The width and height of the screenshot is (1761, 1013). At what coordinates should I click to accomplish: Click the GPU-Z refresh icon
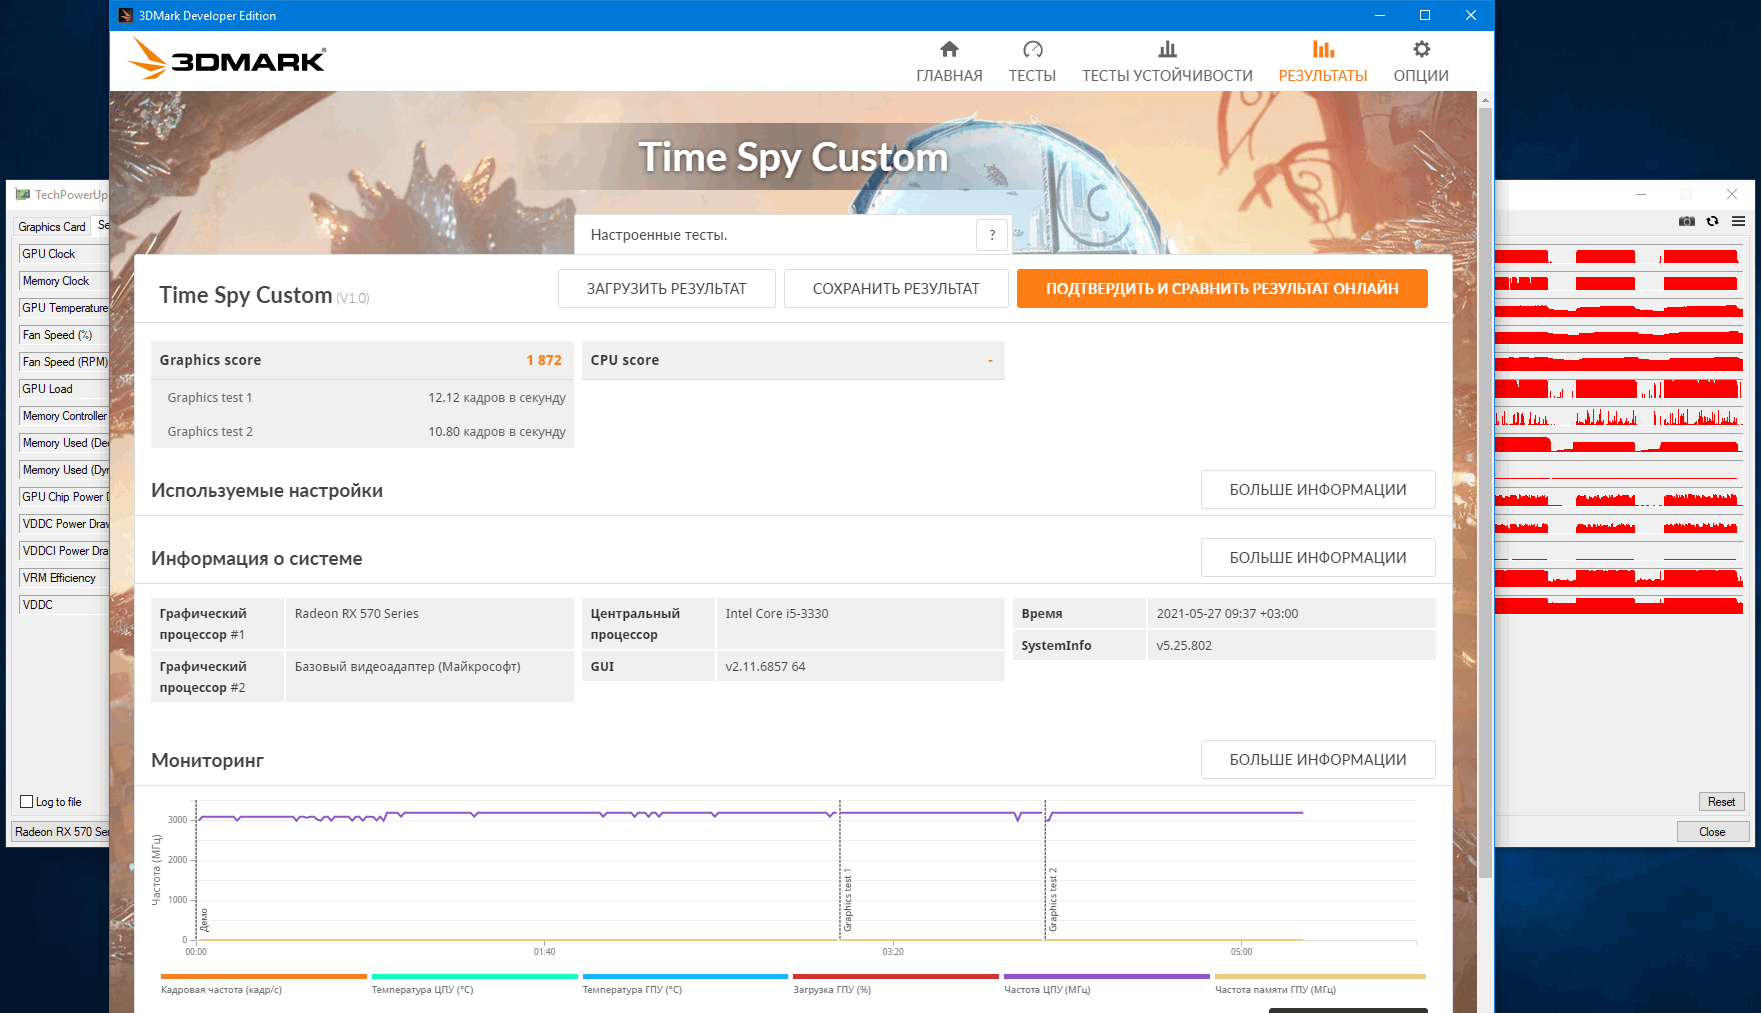pos(1713,221)
